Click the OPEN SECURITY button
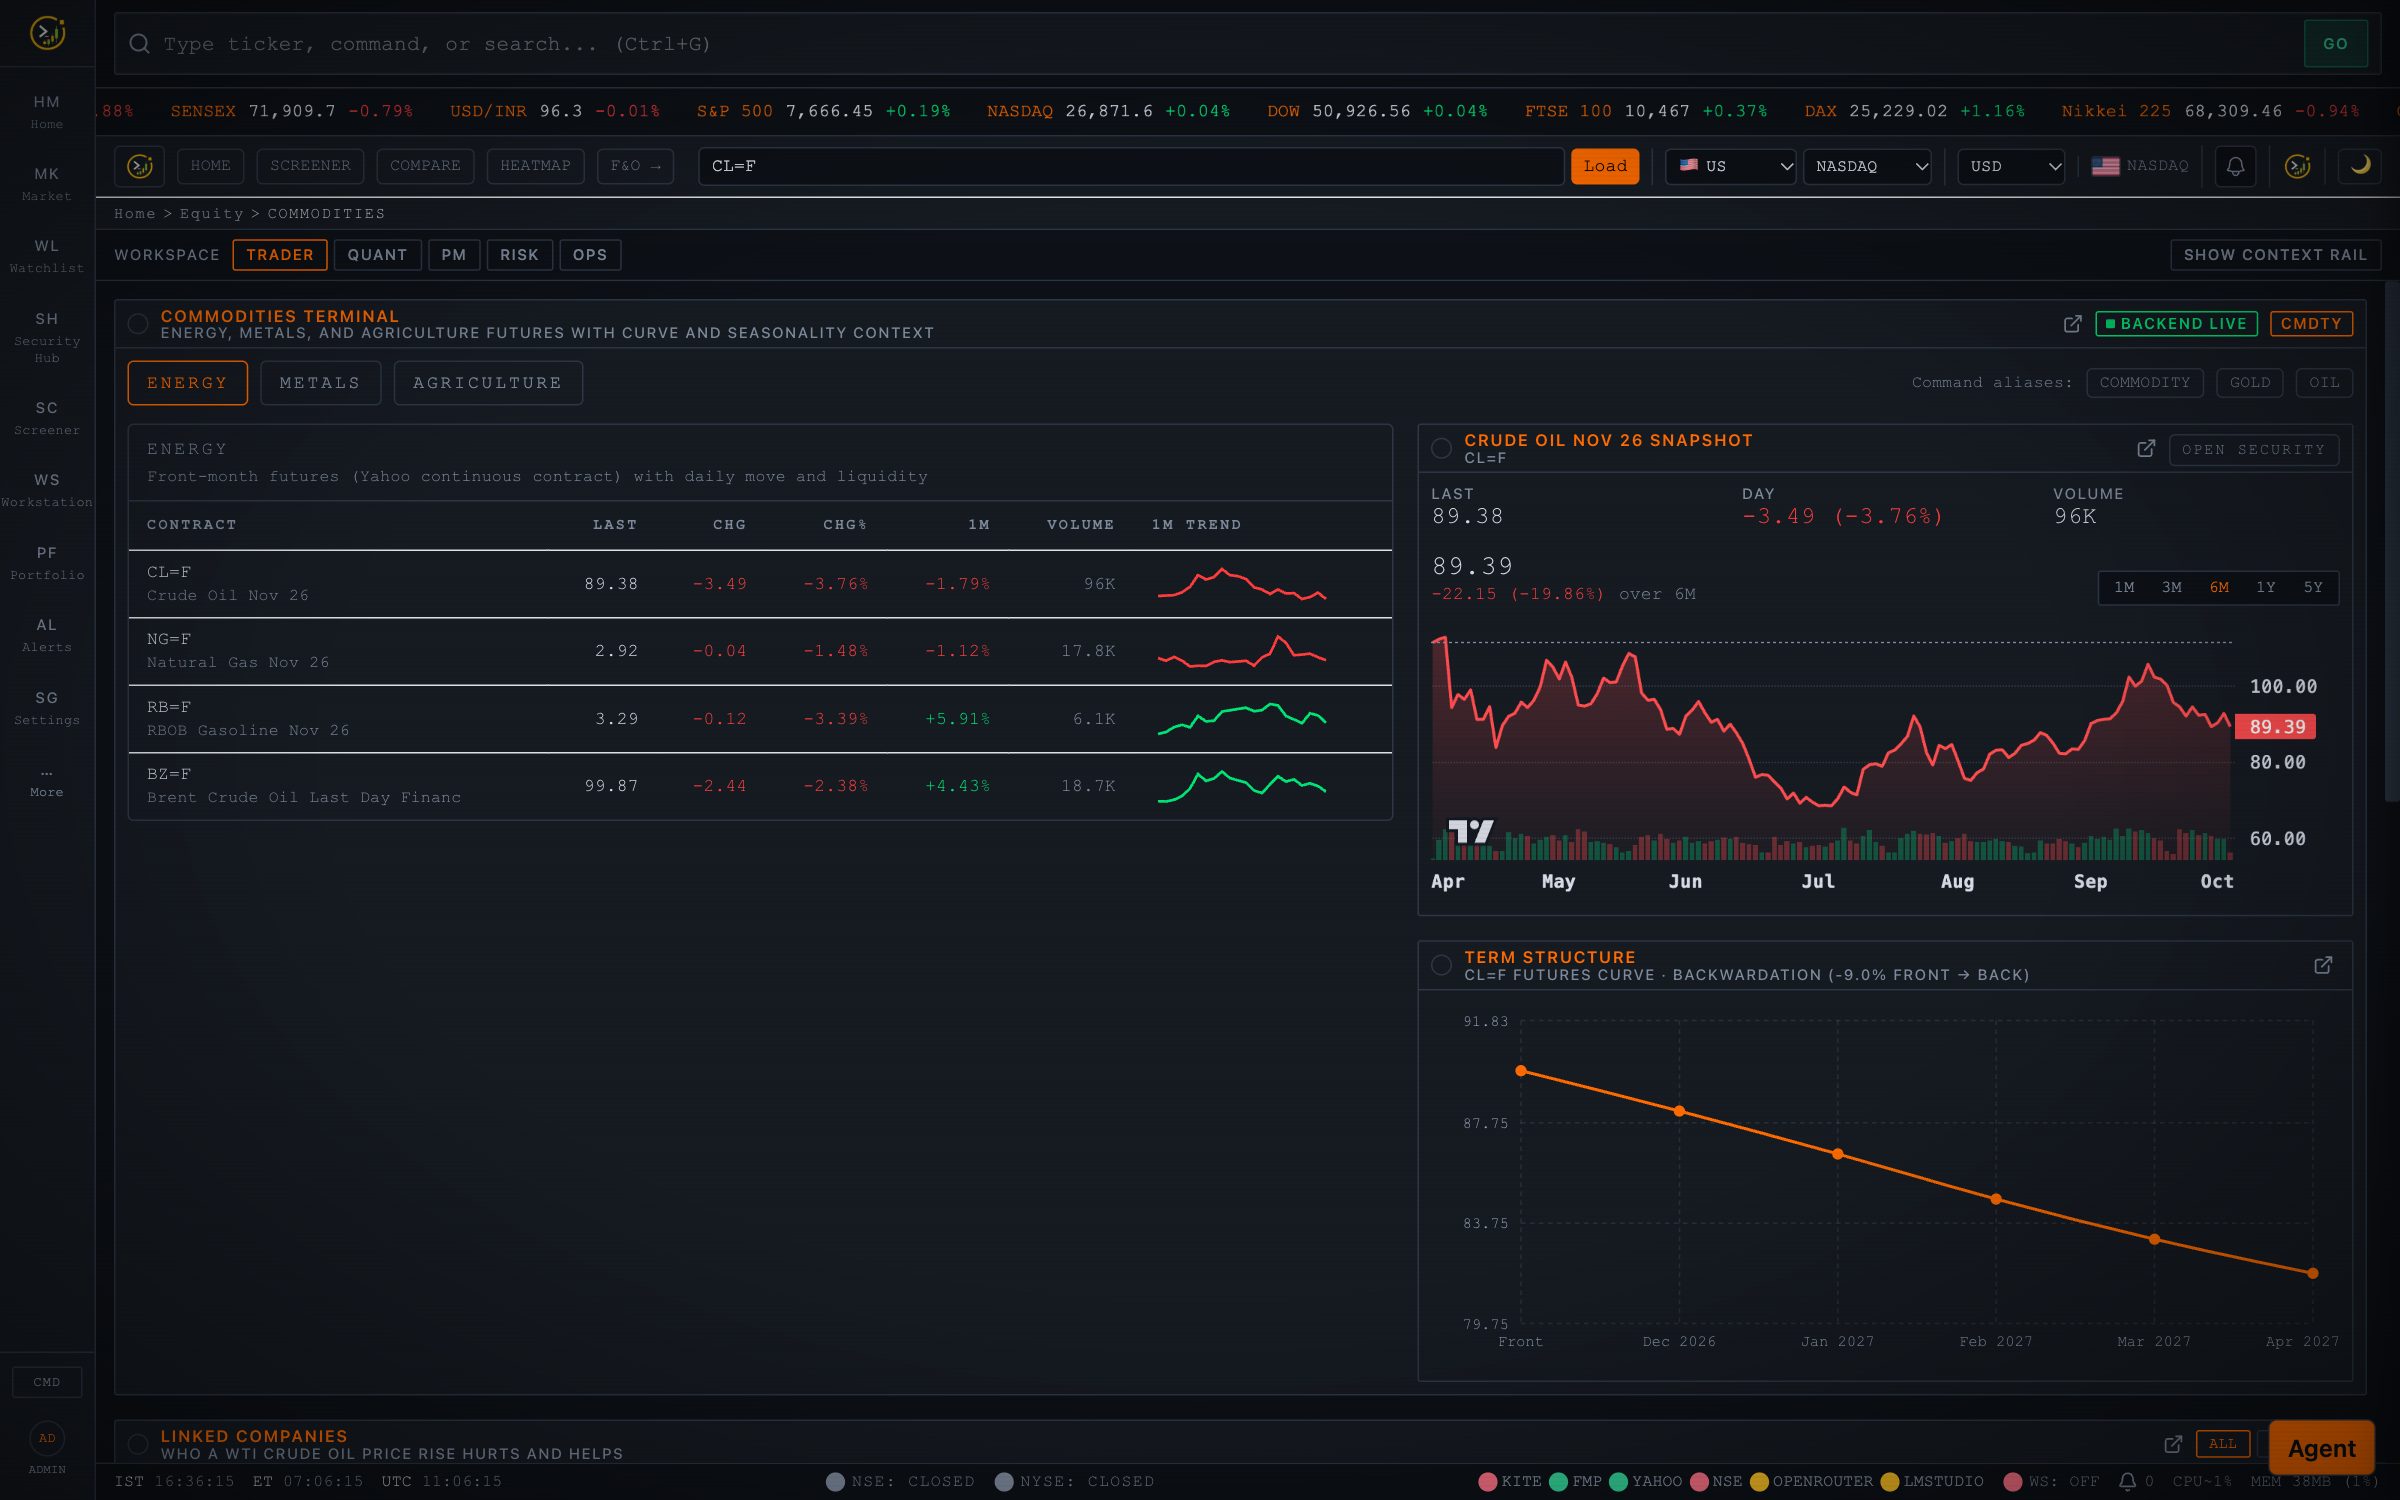Screen dimensions: 2400x1500 pos(2253,450)
